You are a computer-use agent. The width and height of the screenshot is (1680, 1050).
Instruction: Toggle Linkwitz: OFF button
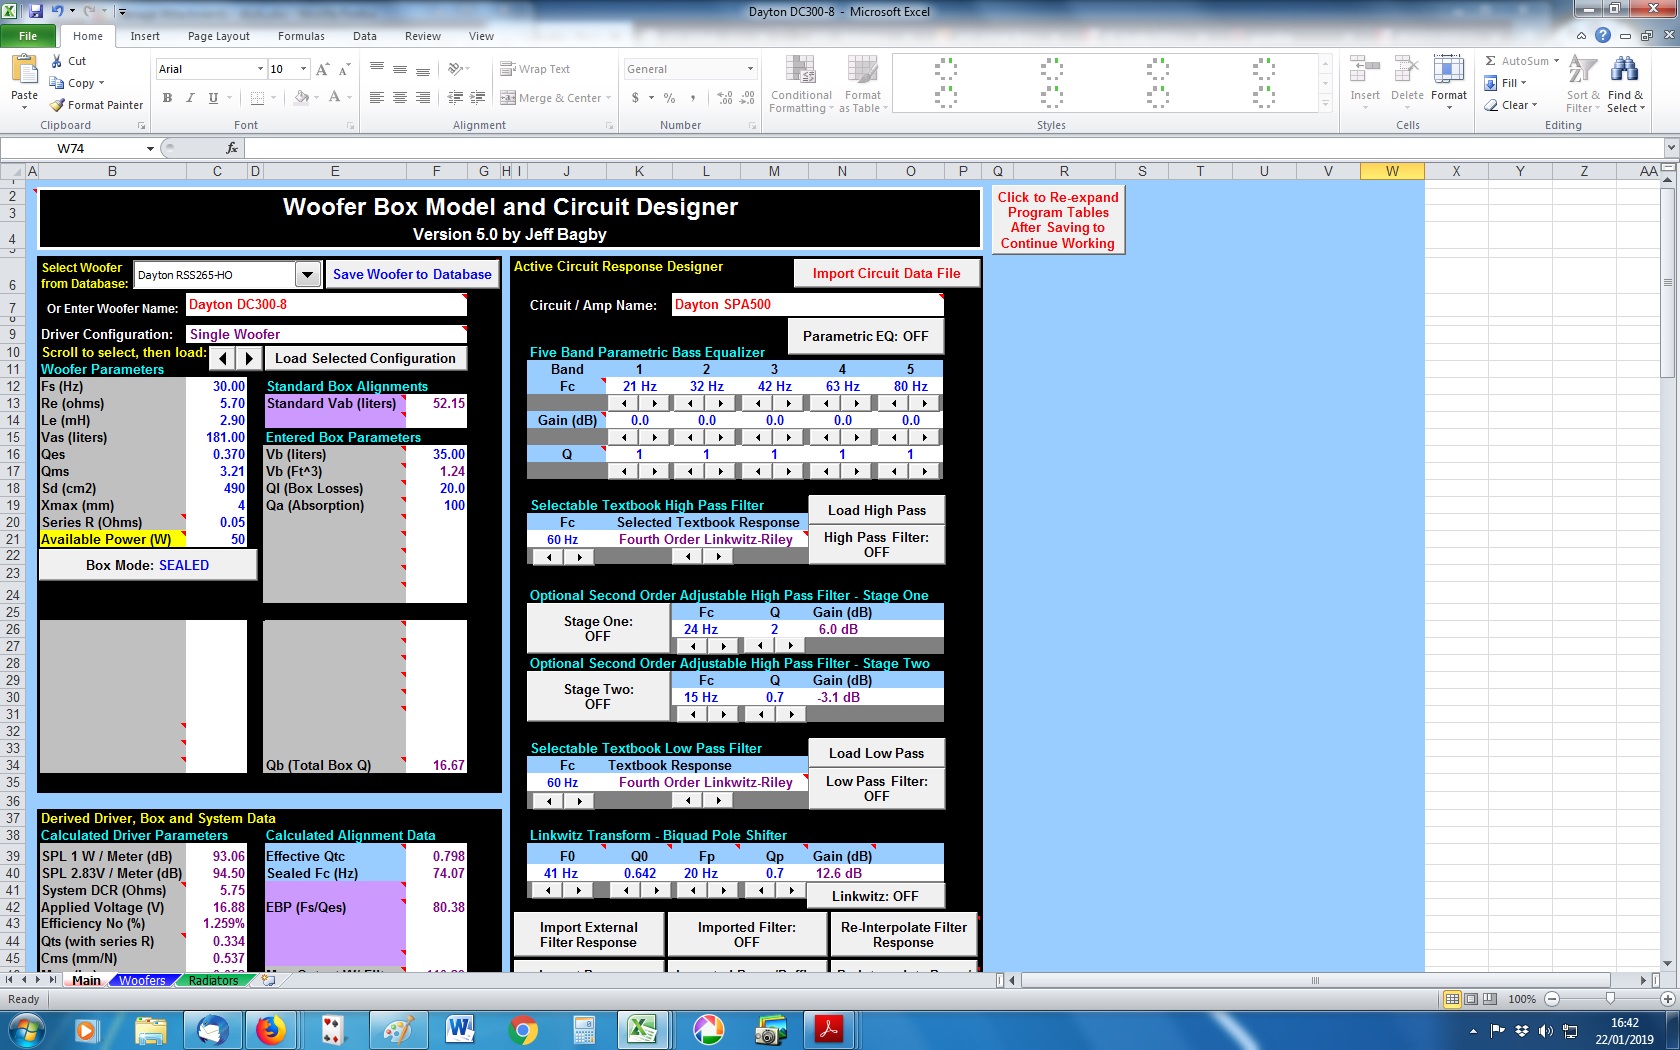875,896
